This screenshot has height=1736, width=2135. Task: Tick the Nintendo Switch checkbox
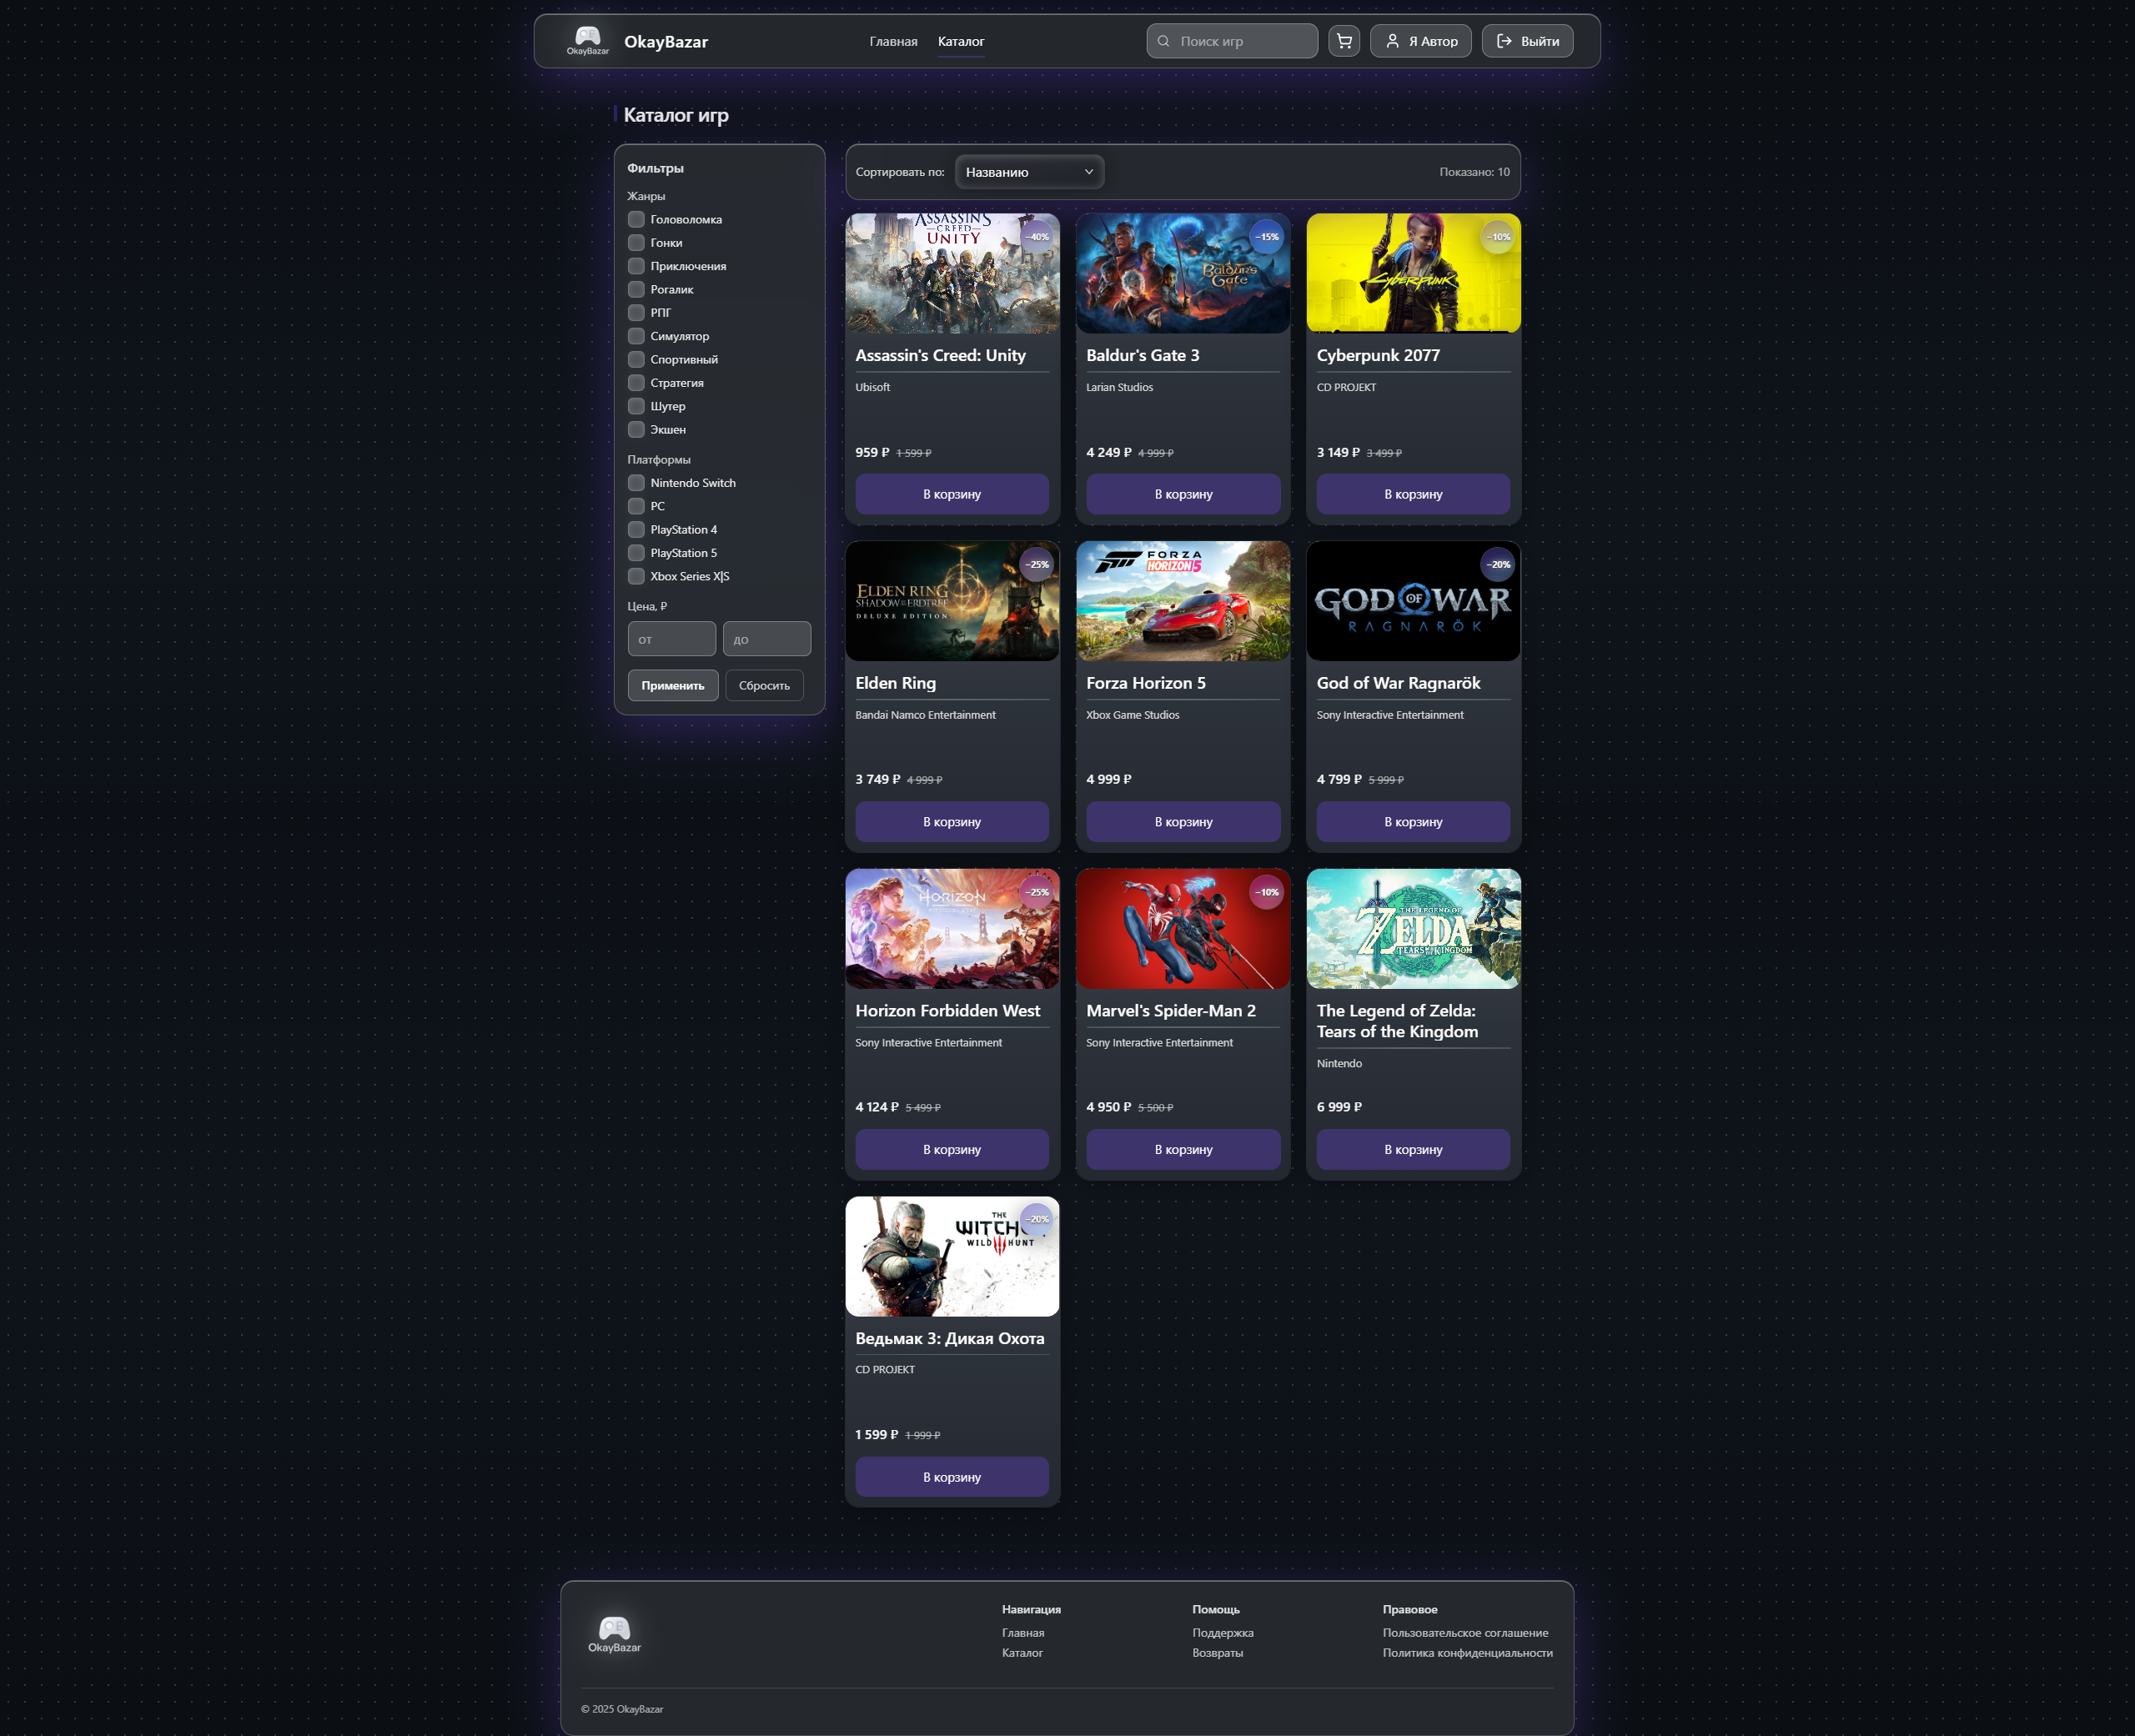click(636, 483)
